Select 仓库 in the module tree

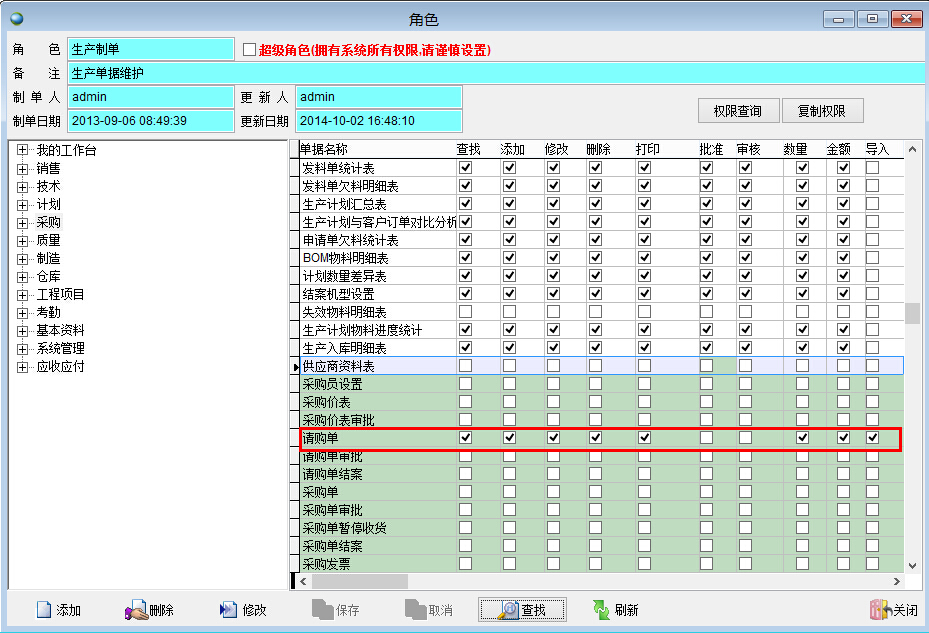tap(48, 277)
